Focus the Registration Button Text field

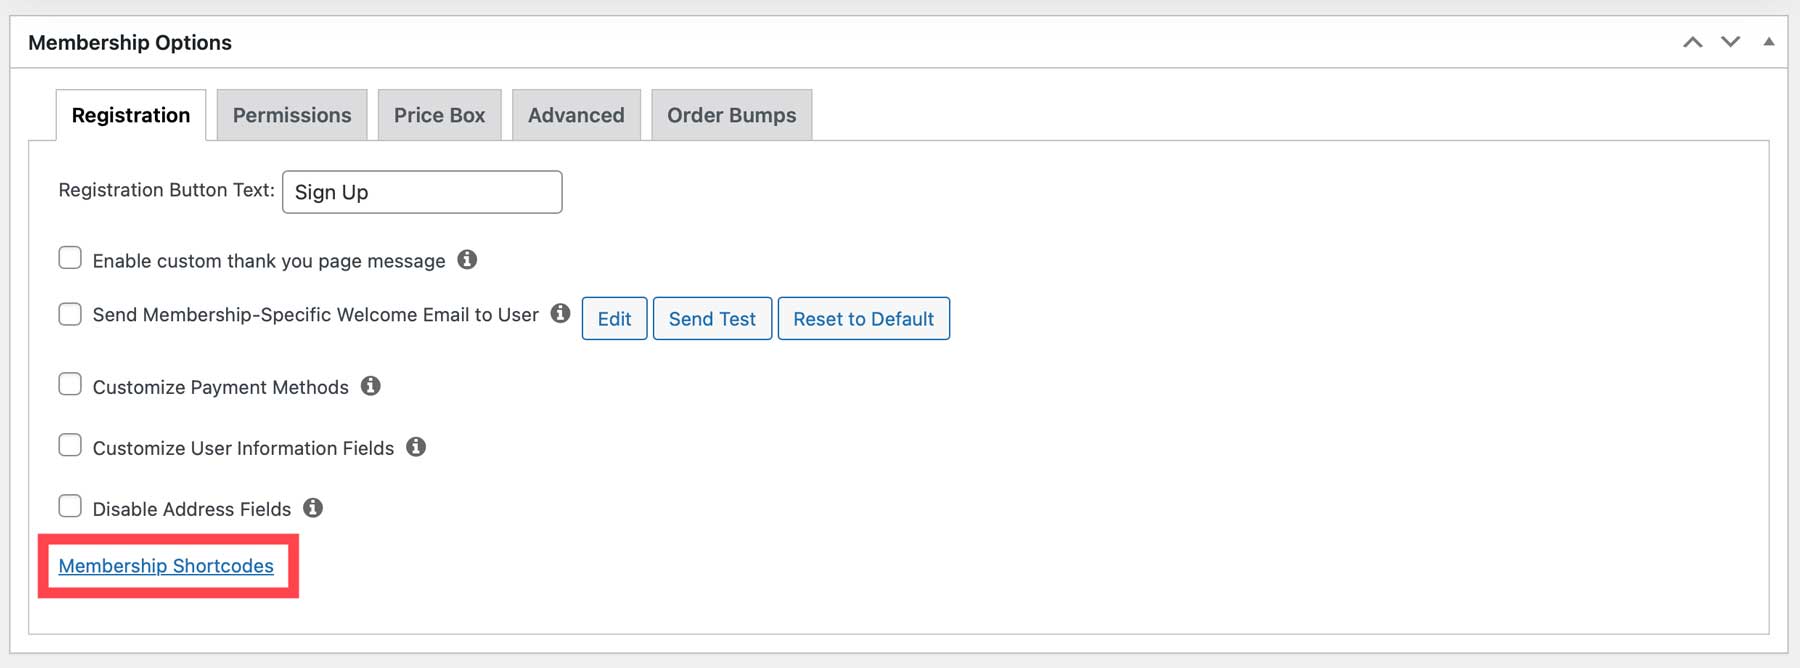pos(422,192)
